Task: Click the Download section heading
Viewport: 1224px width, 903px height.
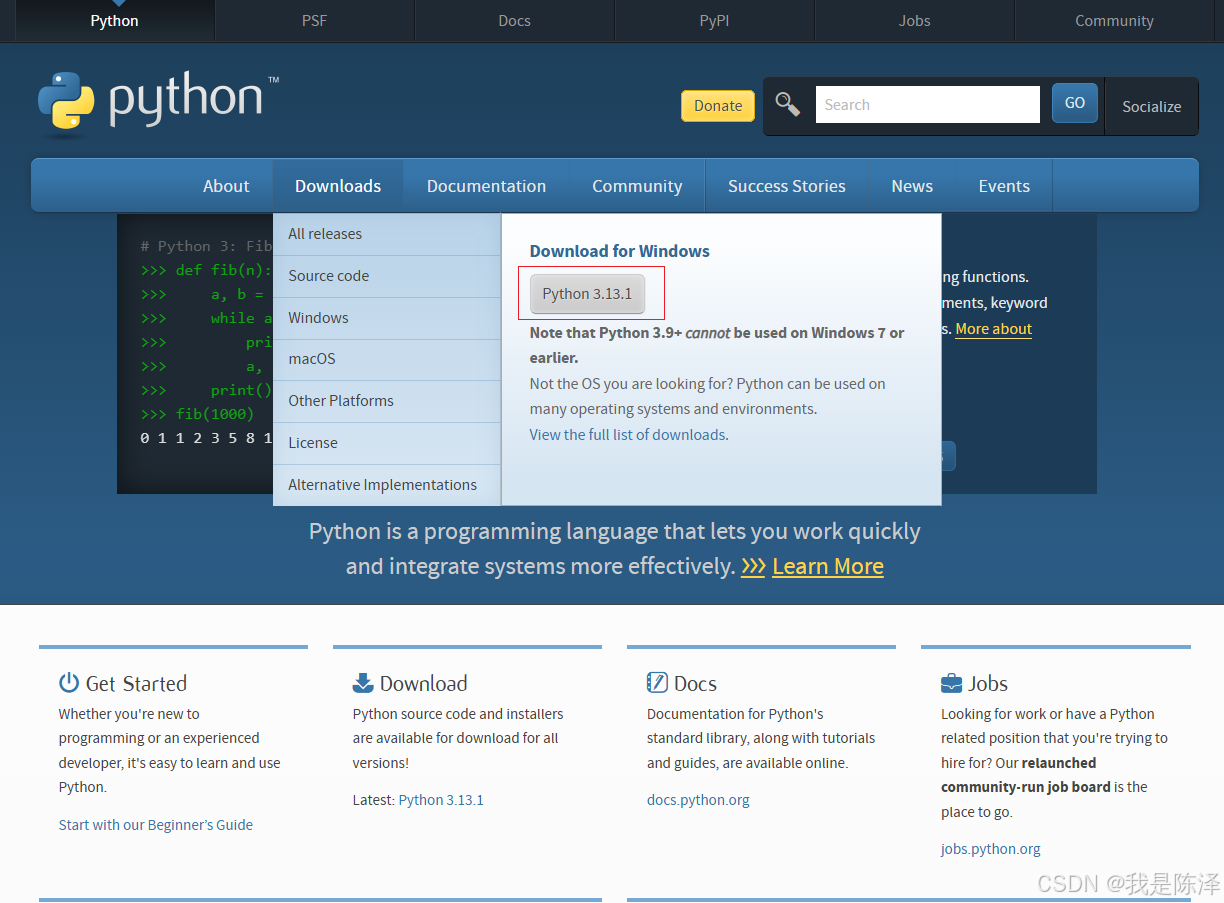Action: (x=423, y=684)
